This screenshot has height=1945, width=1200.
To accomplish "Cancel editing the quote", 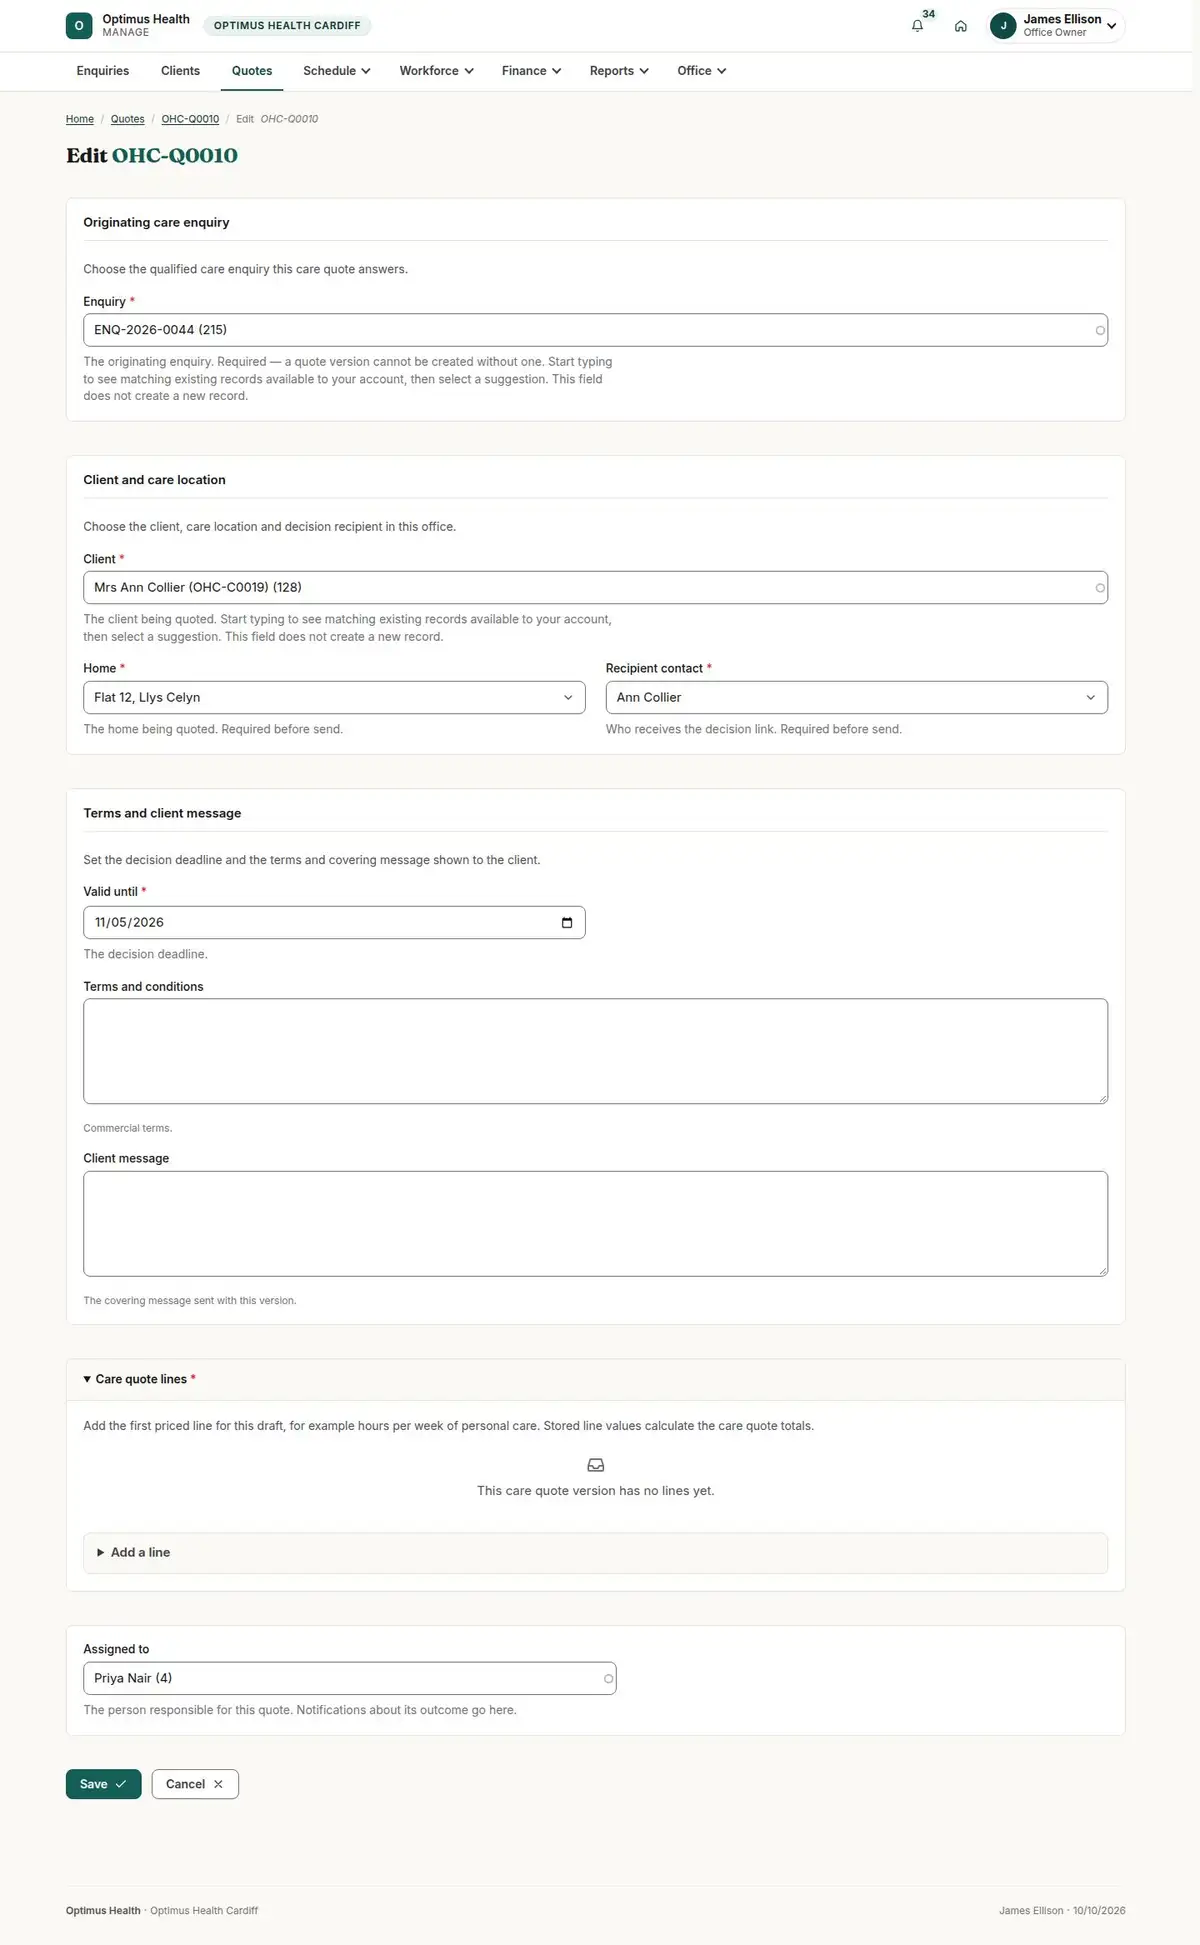I will pyautogui.click(x=195, y=1784).
